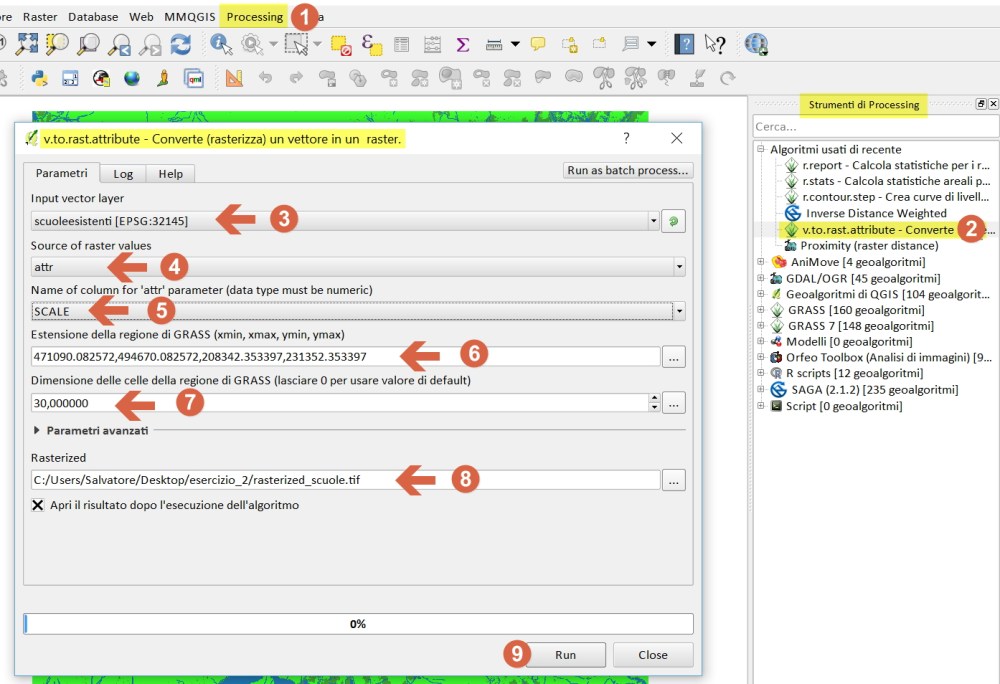This screenshot has height=684, width=1000.
Task: Click the Identify Features tool icon
Action: [219, 44]
